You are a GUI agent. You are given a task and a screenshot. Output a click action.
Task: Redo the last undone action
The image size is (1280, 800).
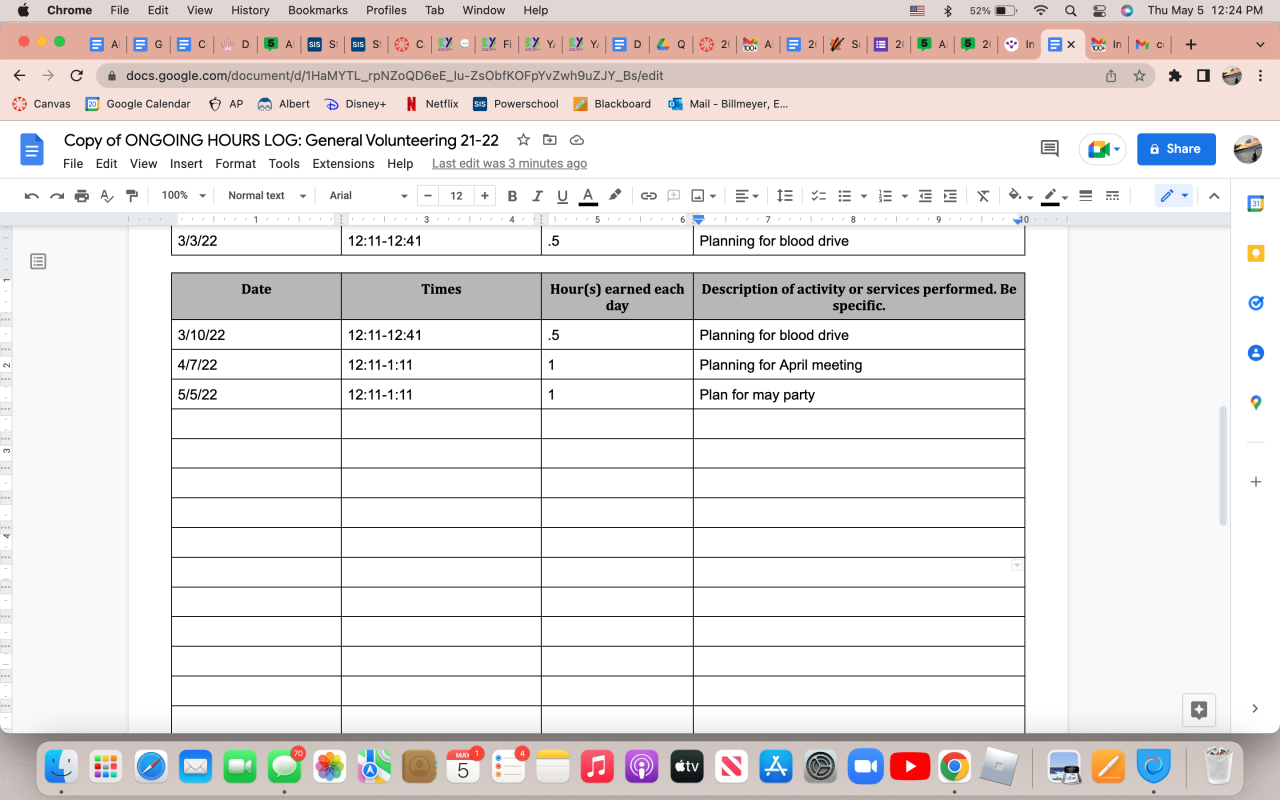(57, 196)
